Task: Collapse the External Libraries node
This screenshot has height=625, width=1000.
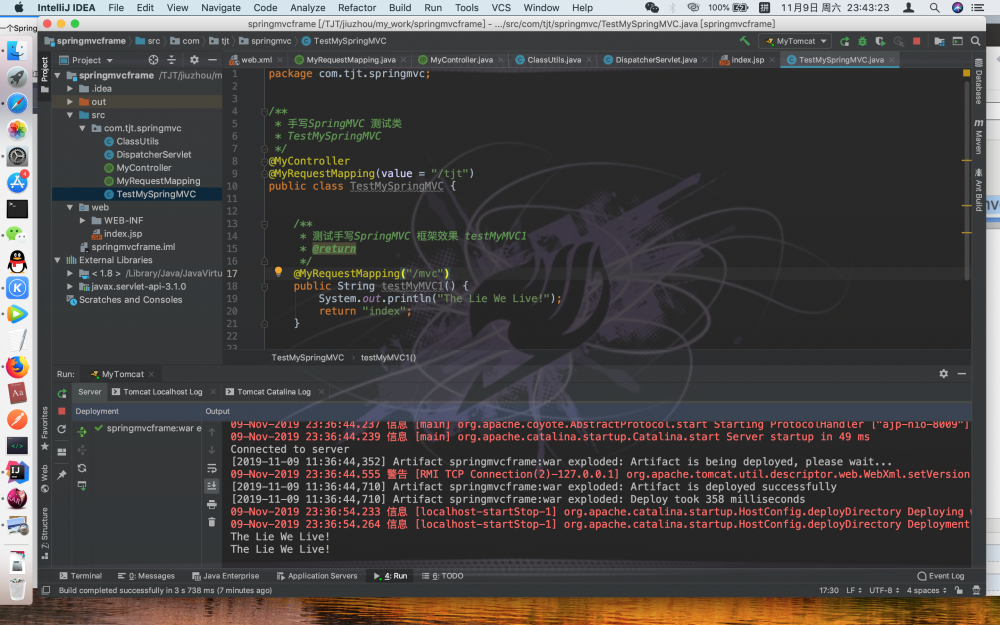Action: [58, 260]
